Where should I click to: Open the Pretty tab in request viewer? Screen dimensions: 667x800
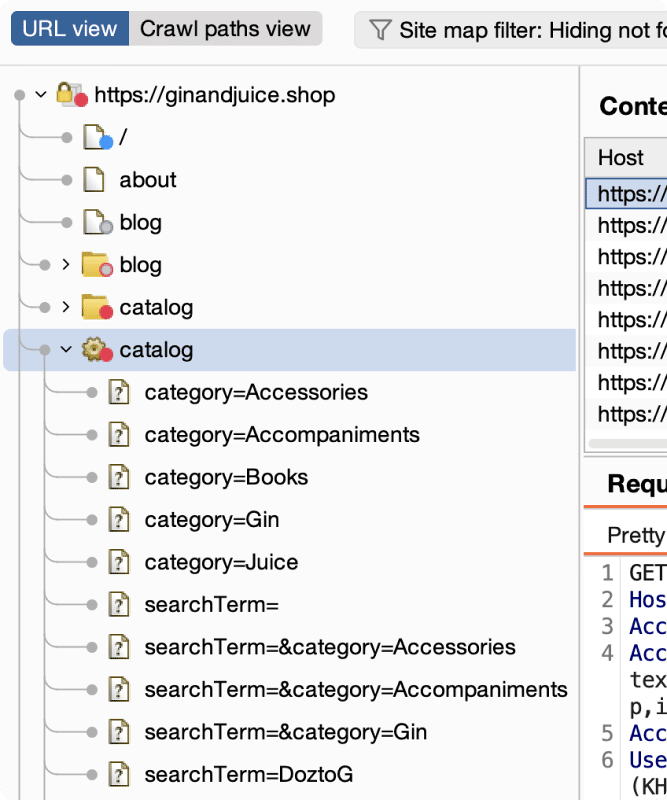[635, 535]
